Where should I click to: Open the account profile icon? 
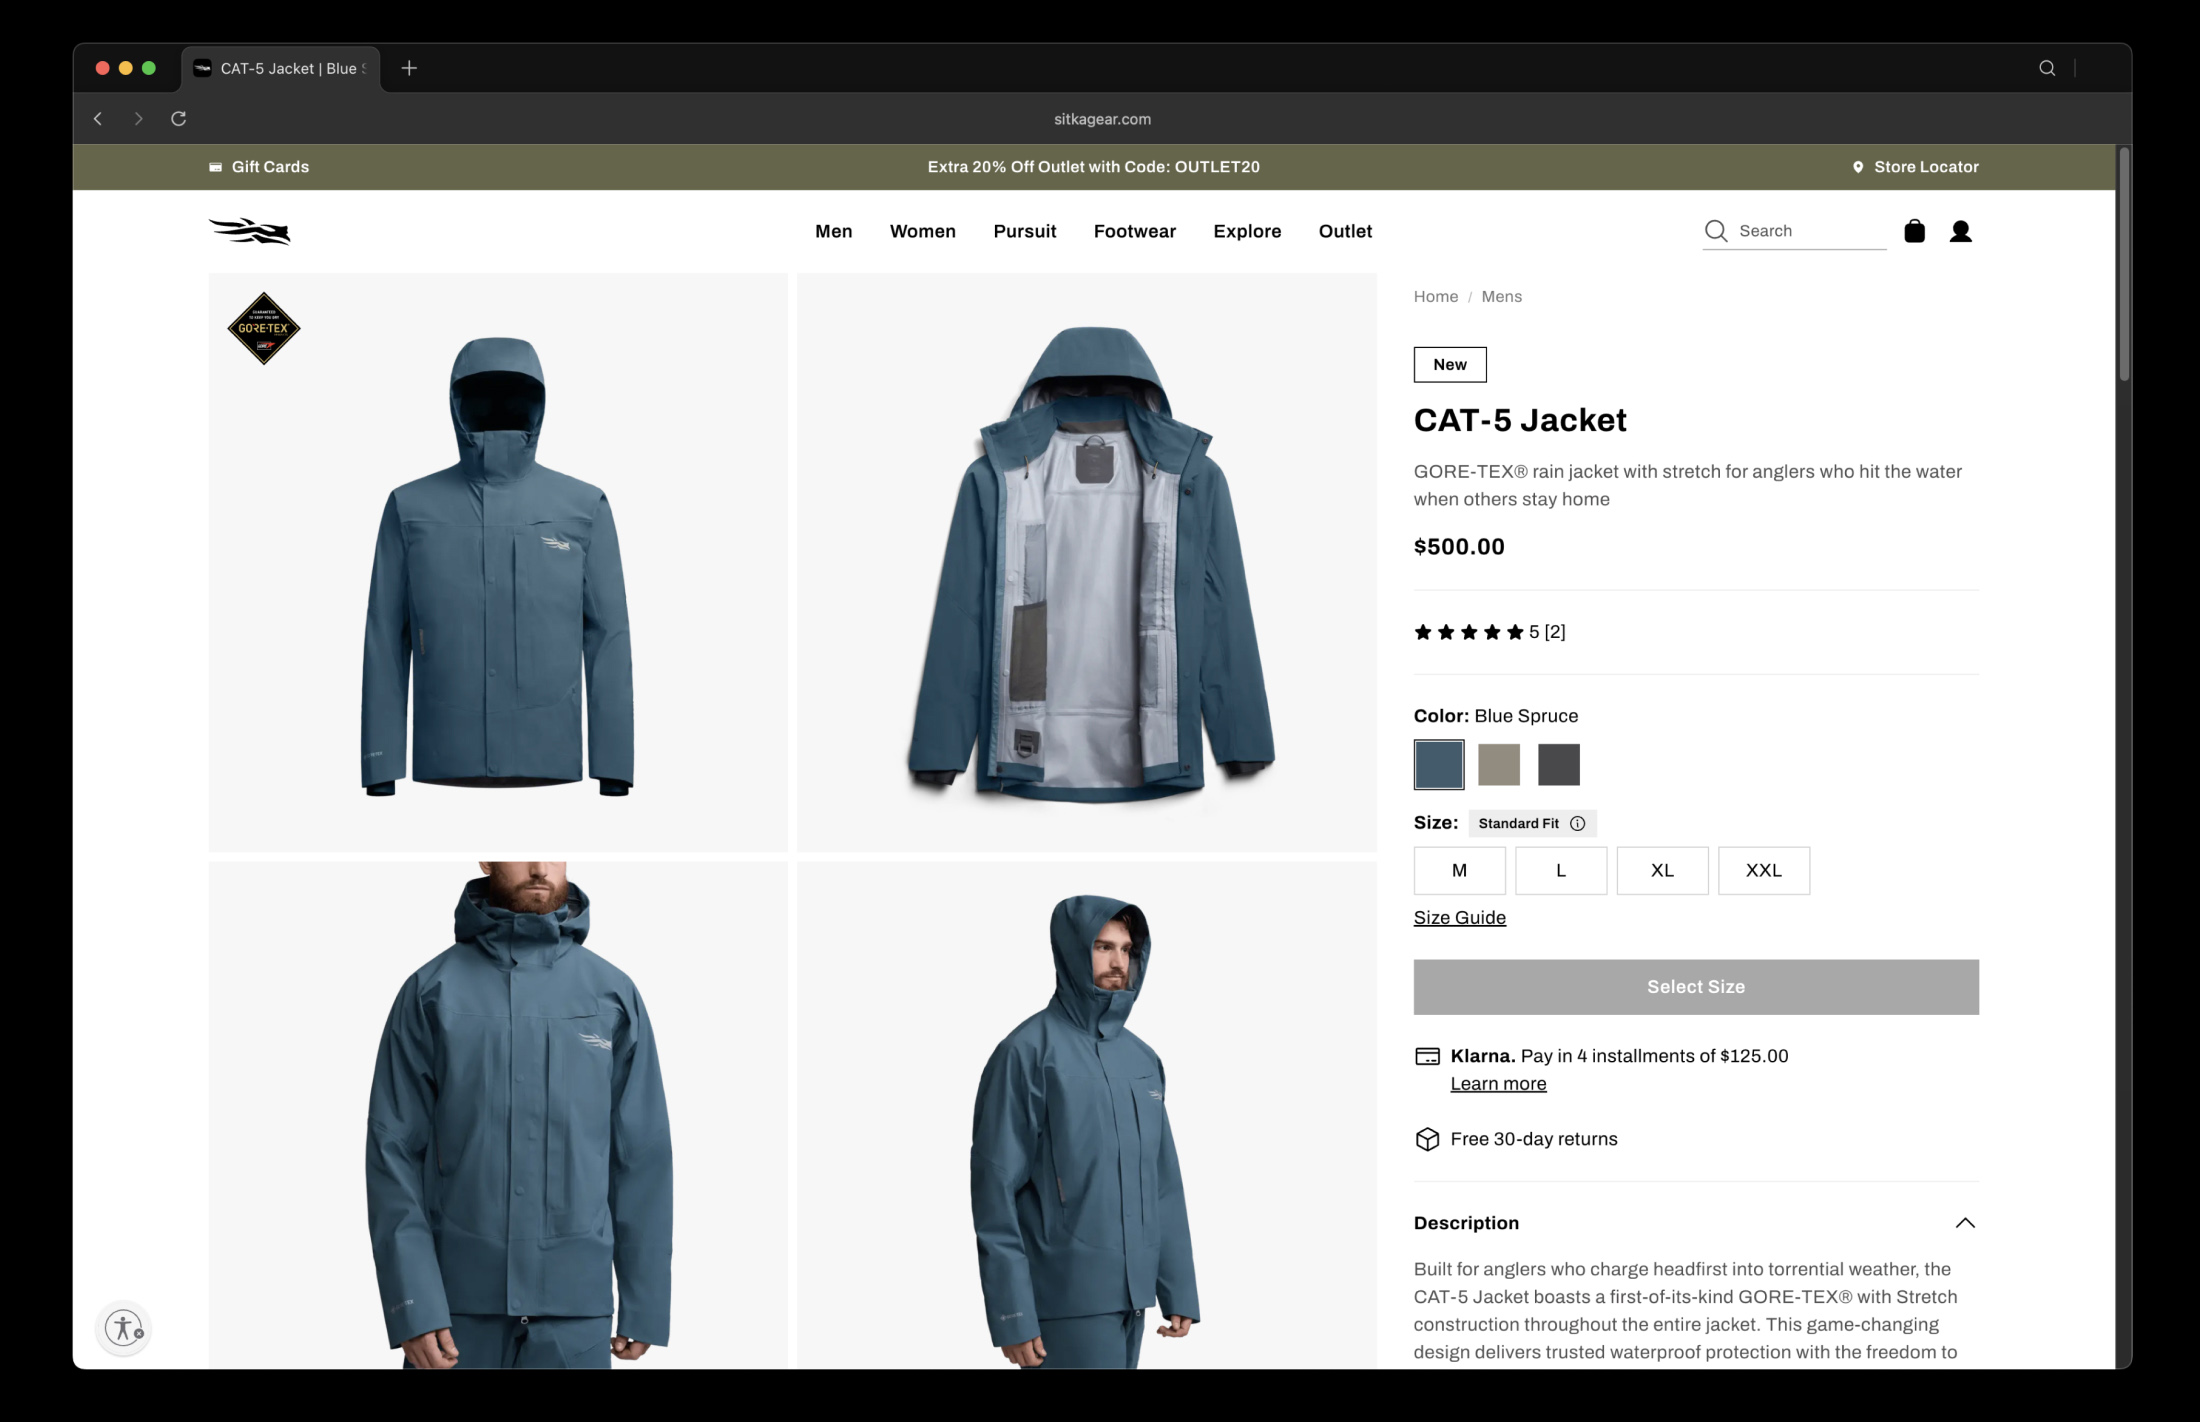point(1960,231)
